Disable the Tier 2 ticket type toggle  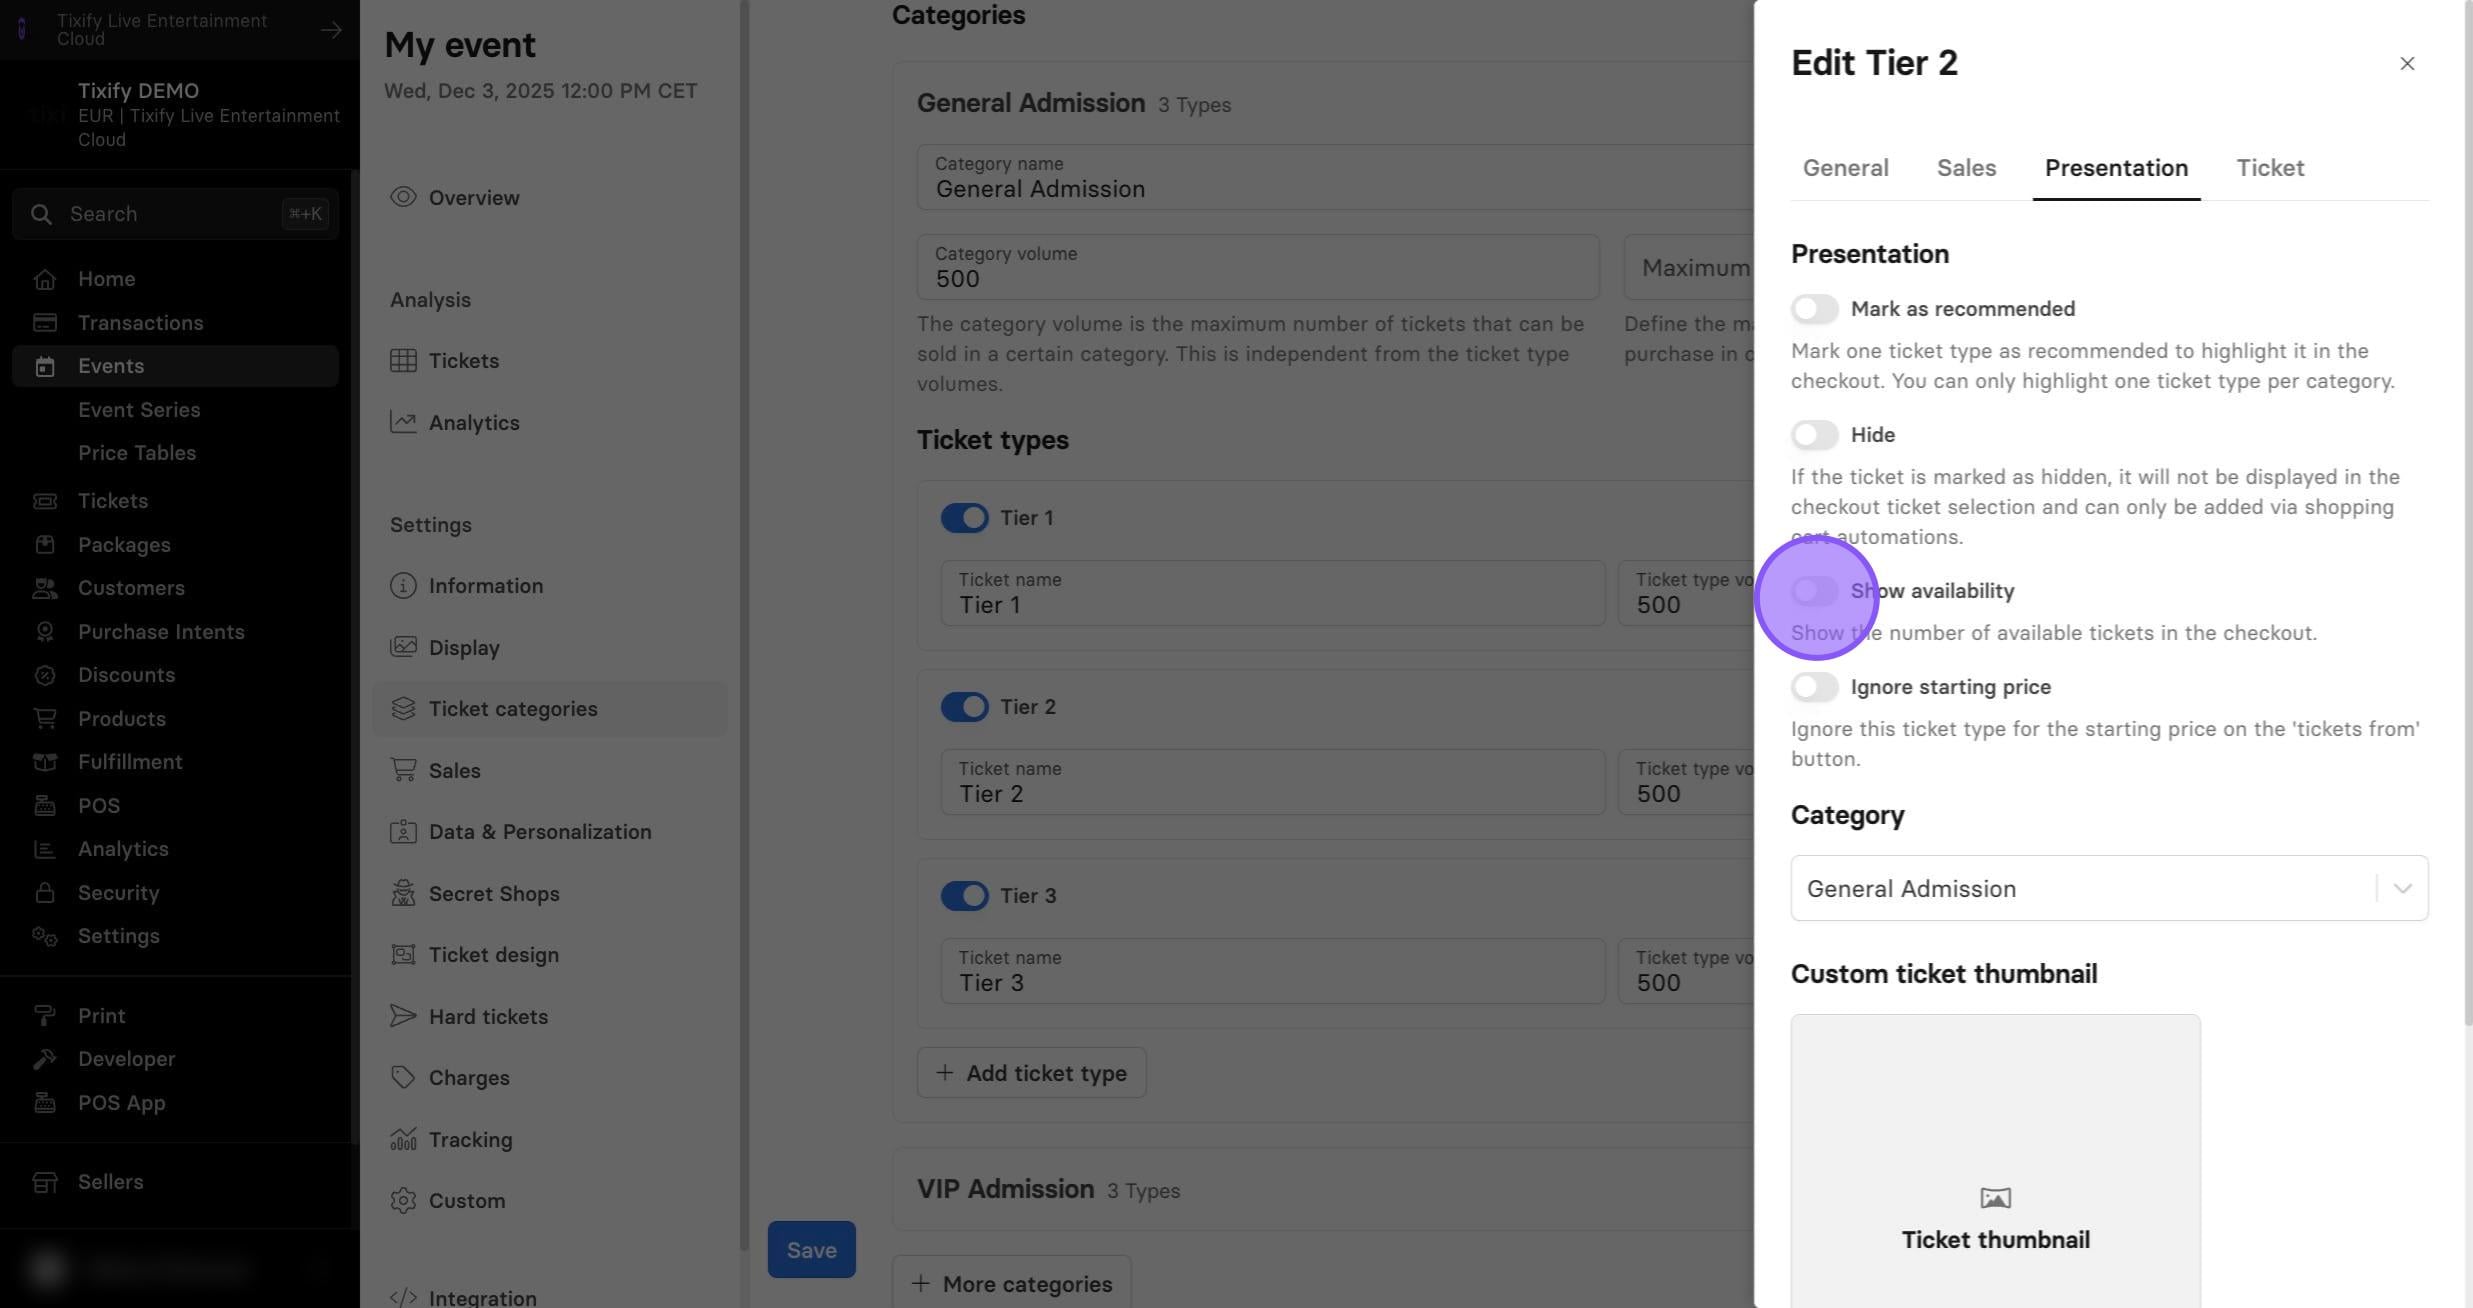pos(964,707)
